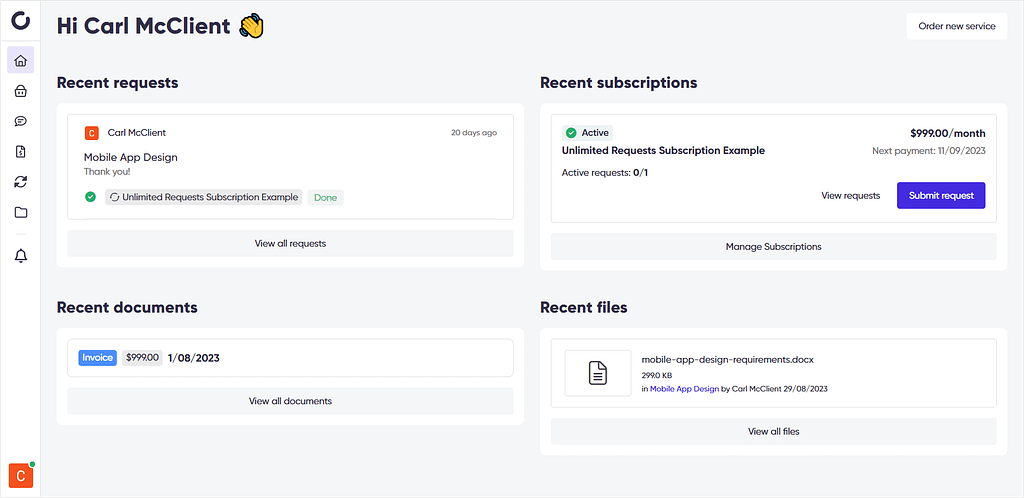1024x498 pixels.
Task: Click the $999.00/month price
Action: pos(948,133)
